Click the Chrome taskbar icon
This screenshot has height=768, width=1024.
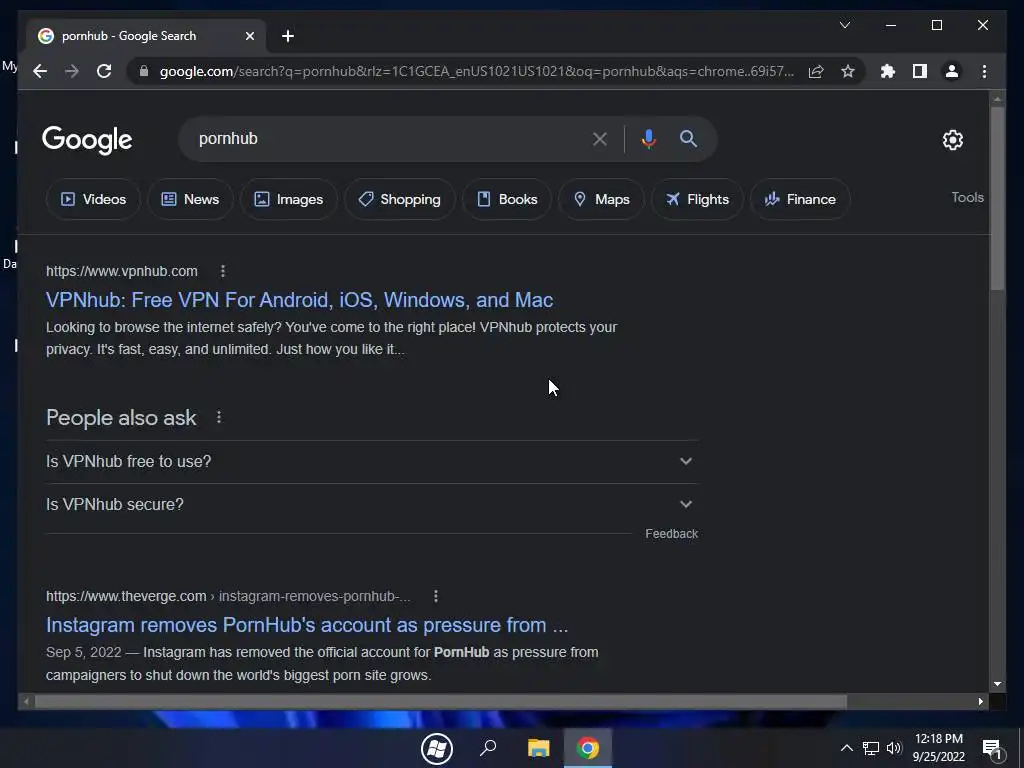(588, 748)
